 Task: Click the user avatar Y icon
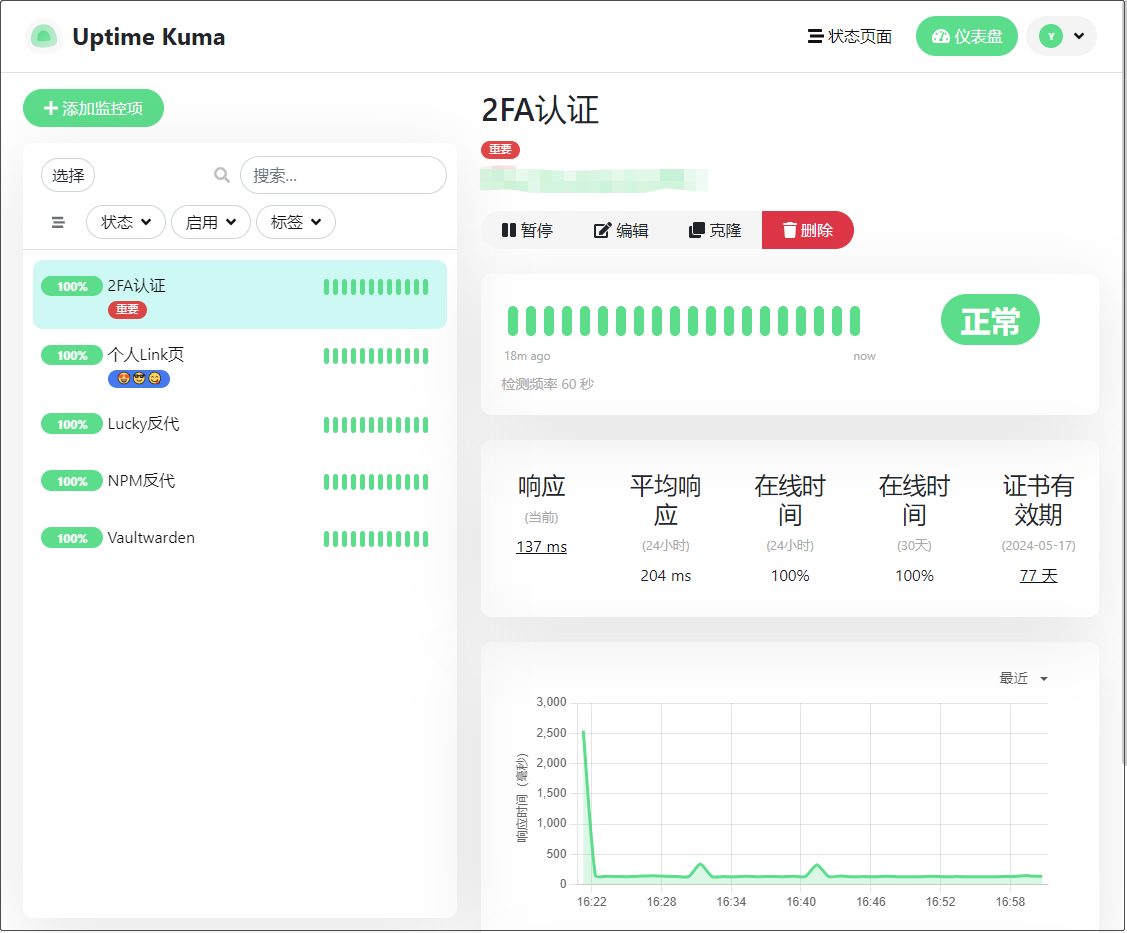click(x=1051, y=36)
